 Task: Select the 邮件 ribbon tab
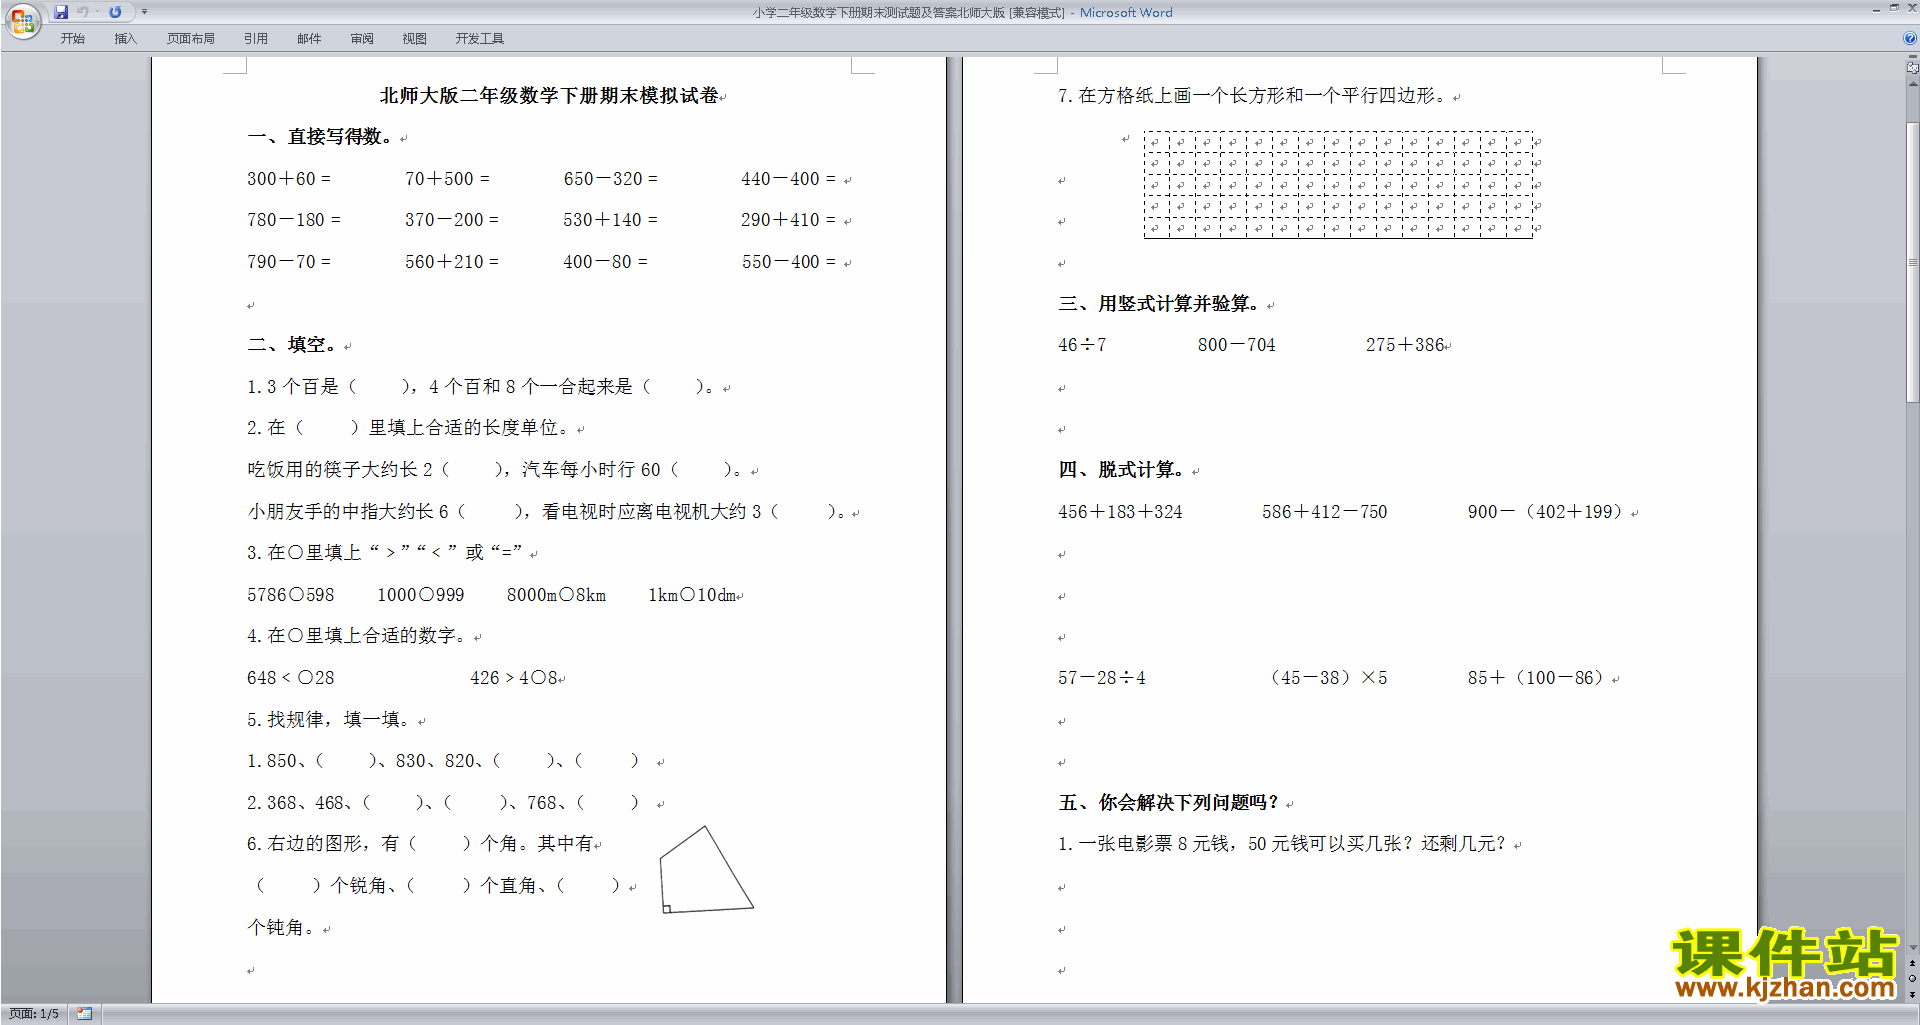pos(309,38)
